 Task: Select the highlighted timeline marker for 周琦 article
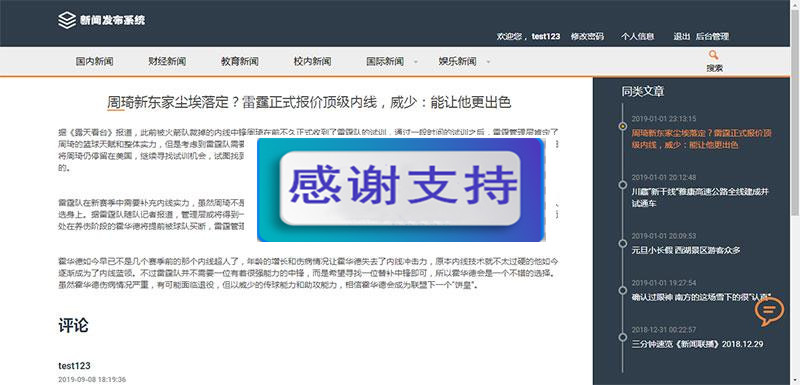(x=622, y=126)
